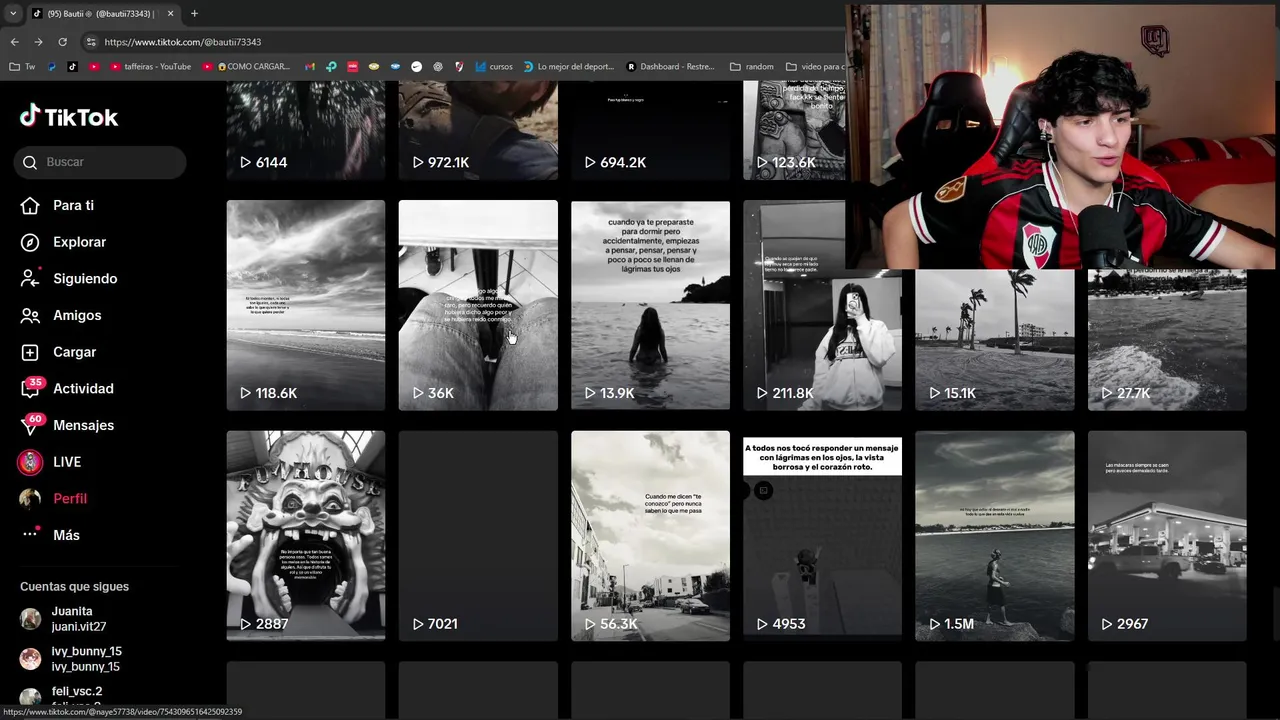Open the video with 1.5M views
Screen dimensions: 1280x720
point(995,535)
